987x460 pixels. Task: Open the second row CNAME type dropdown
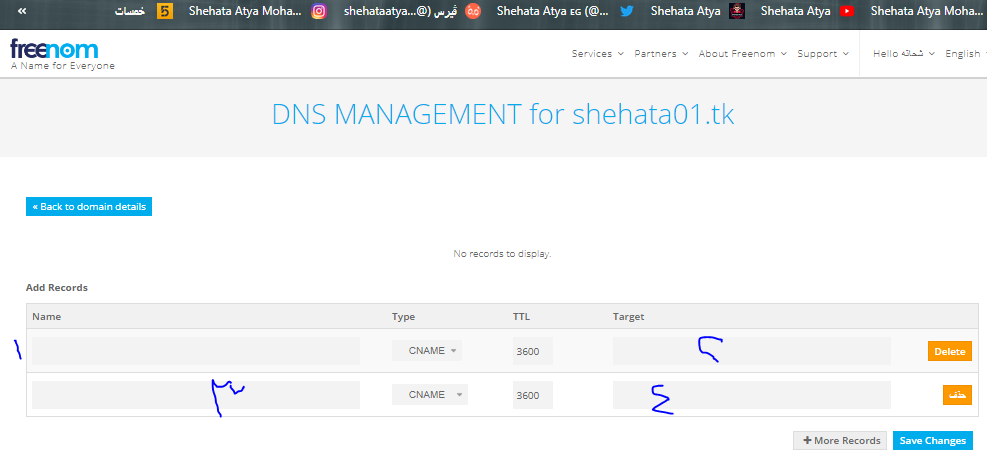coord(430,395)
